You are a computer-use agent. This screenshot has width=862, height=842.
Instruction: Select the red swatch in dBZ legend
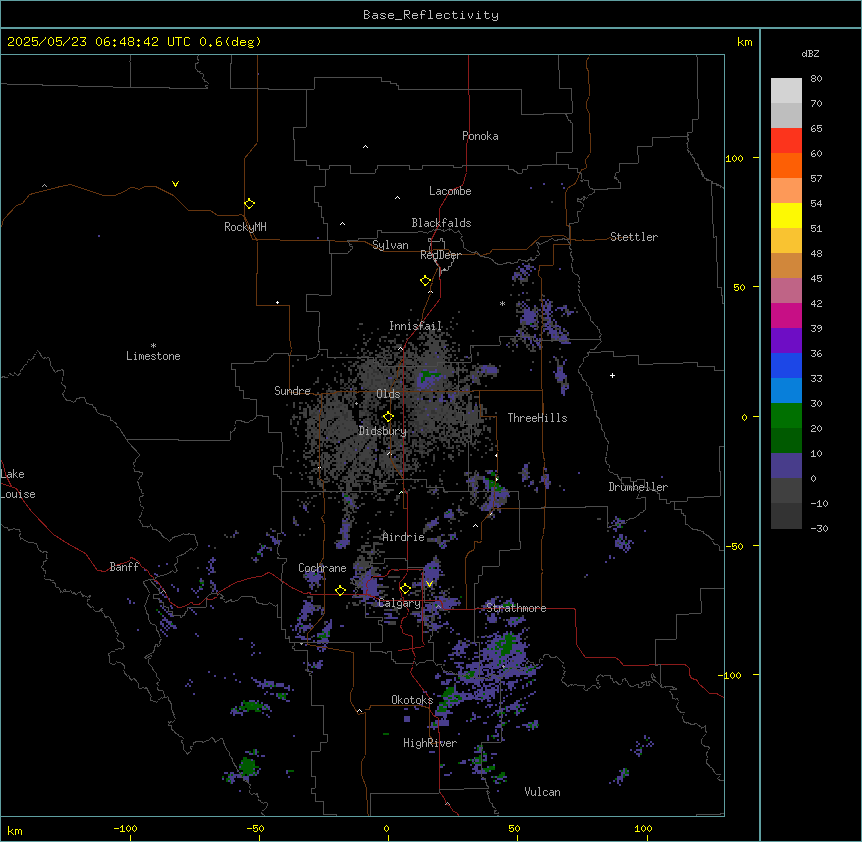786,141
